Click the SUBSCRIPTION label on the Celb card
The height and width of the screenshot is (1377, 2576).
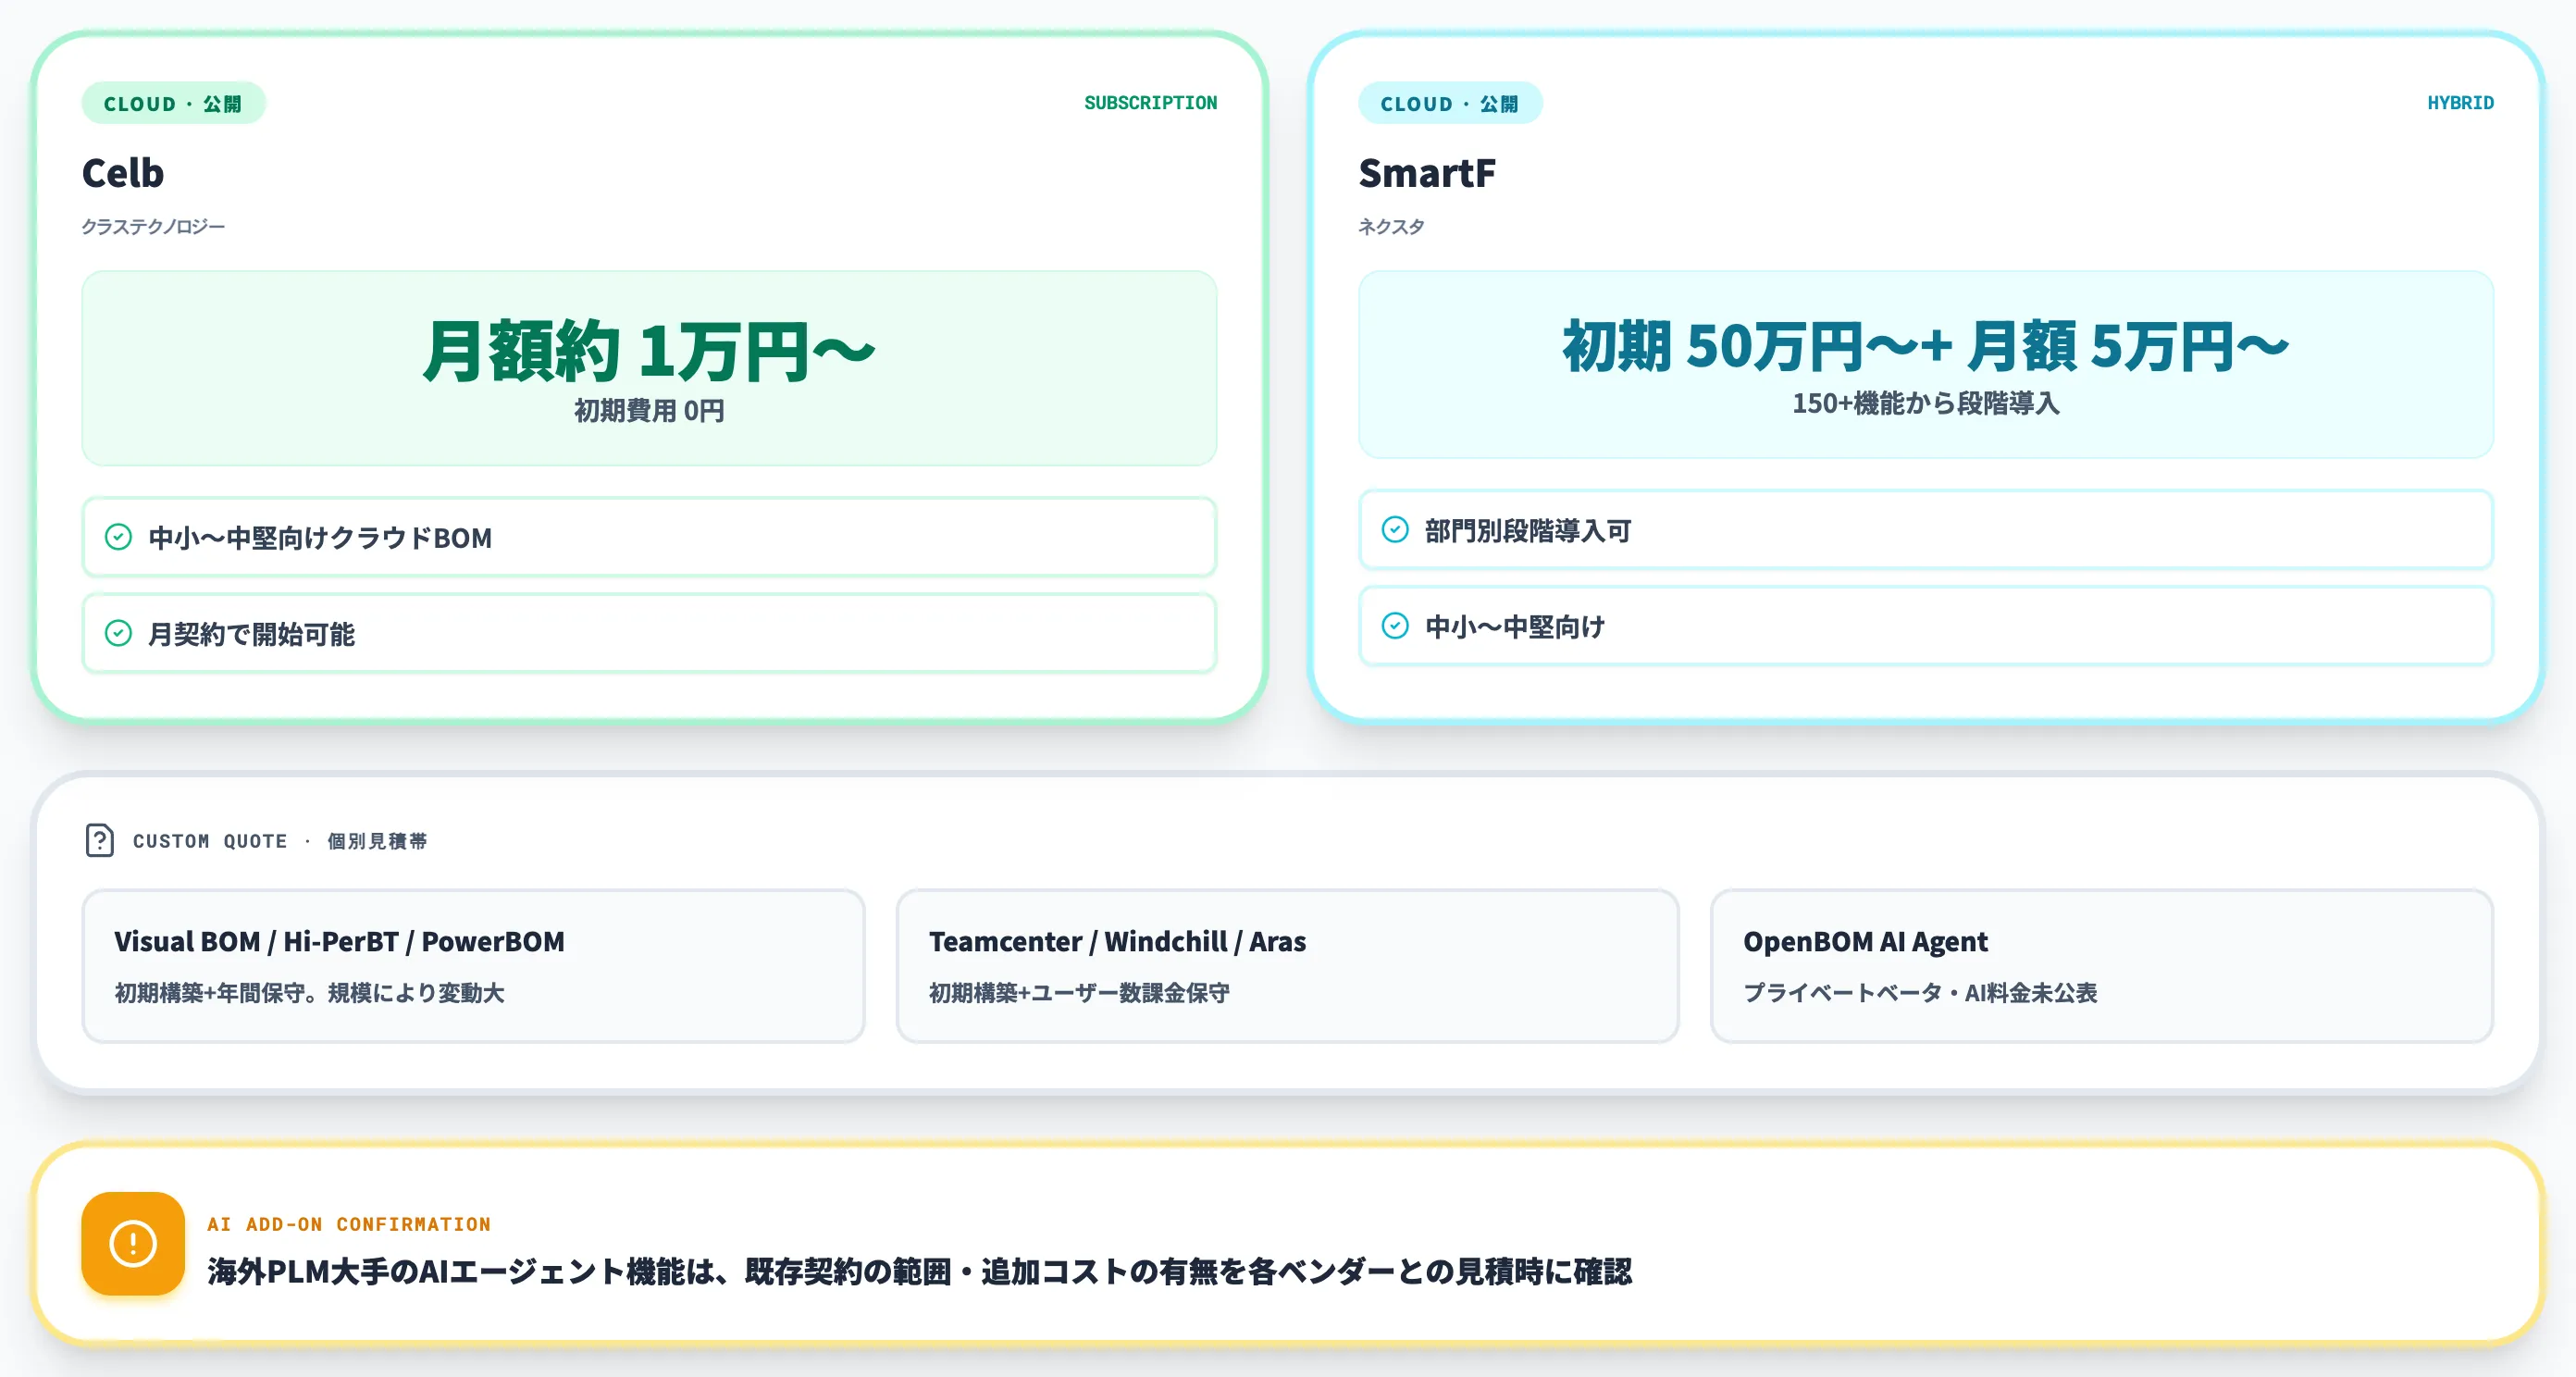[1150, 103]
